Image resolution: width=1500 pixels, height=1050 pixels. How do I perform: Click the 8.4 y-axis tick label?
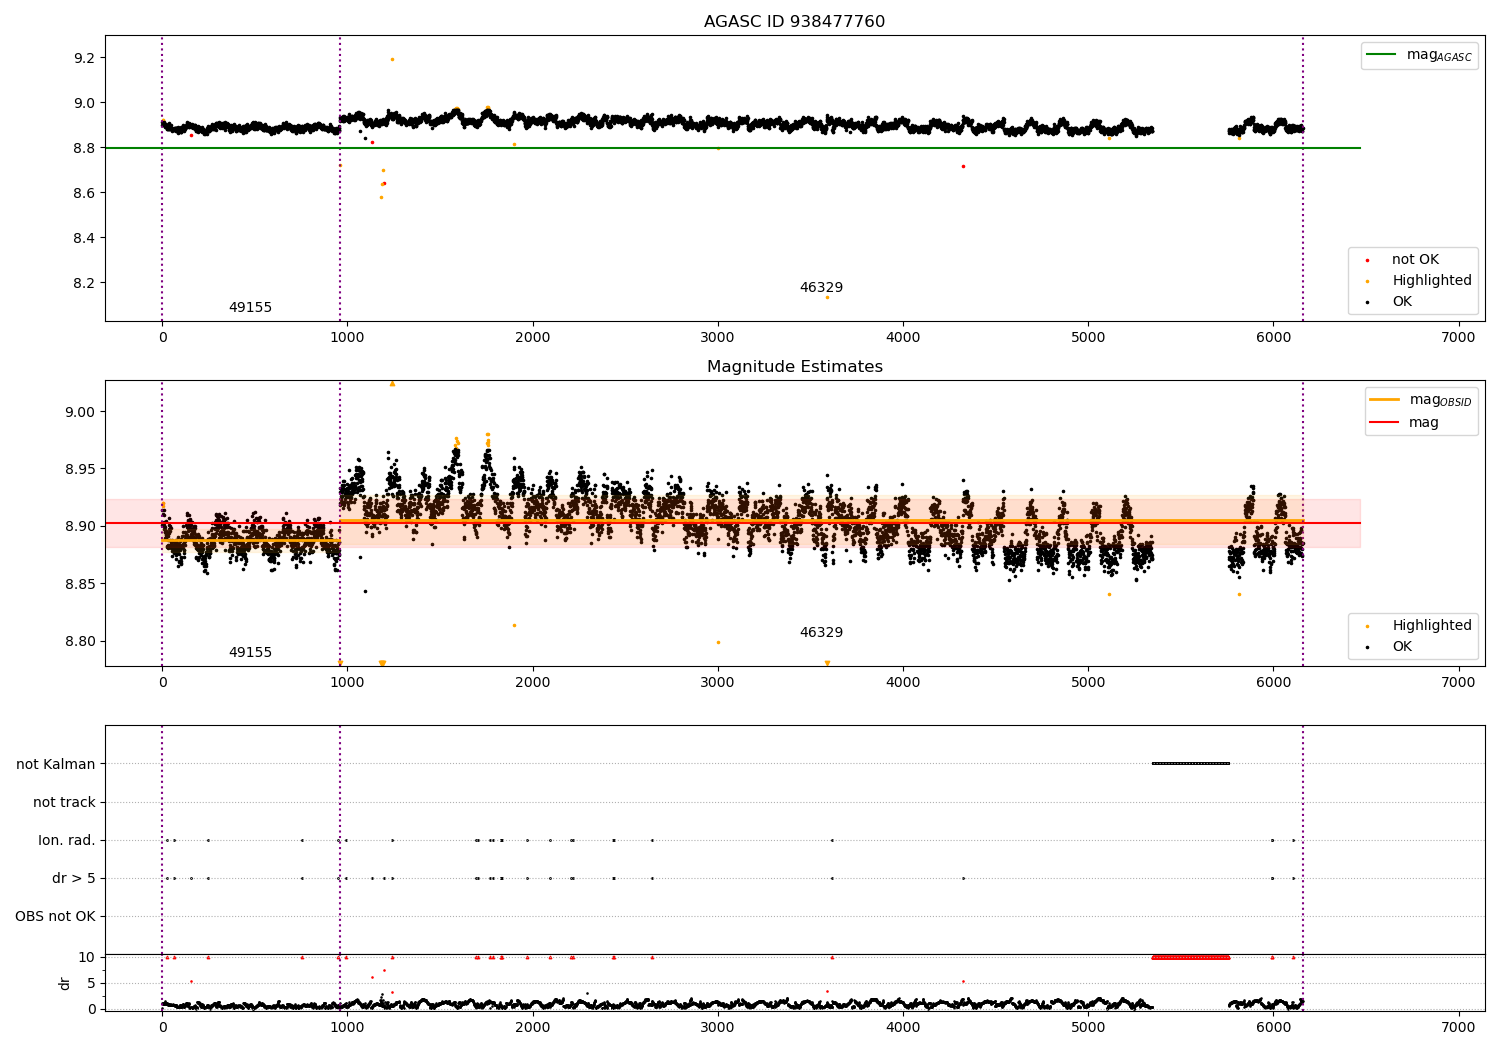coord(84,238)
